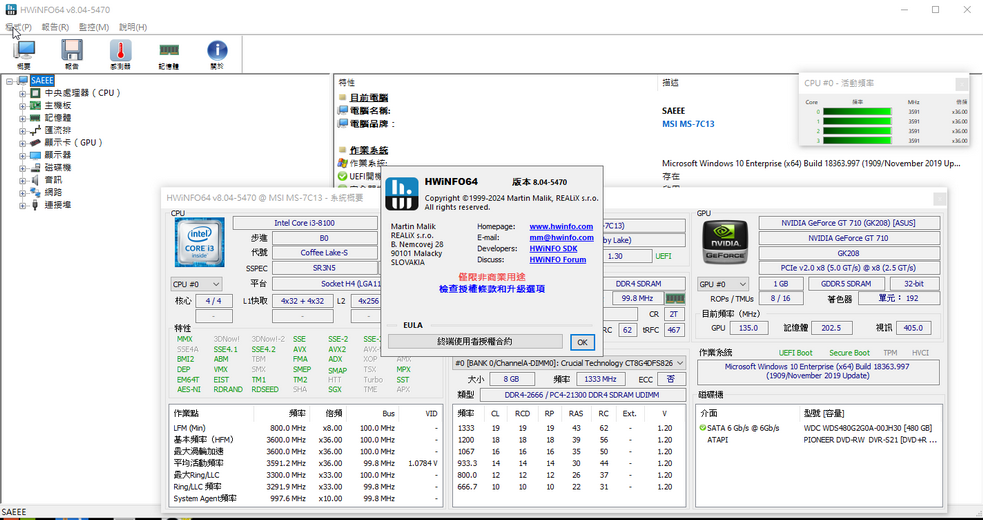Screen dimensions: 983x520
Task: Click green check icon beside SATA 6 Gb/s
Action: tap(702, 428)
